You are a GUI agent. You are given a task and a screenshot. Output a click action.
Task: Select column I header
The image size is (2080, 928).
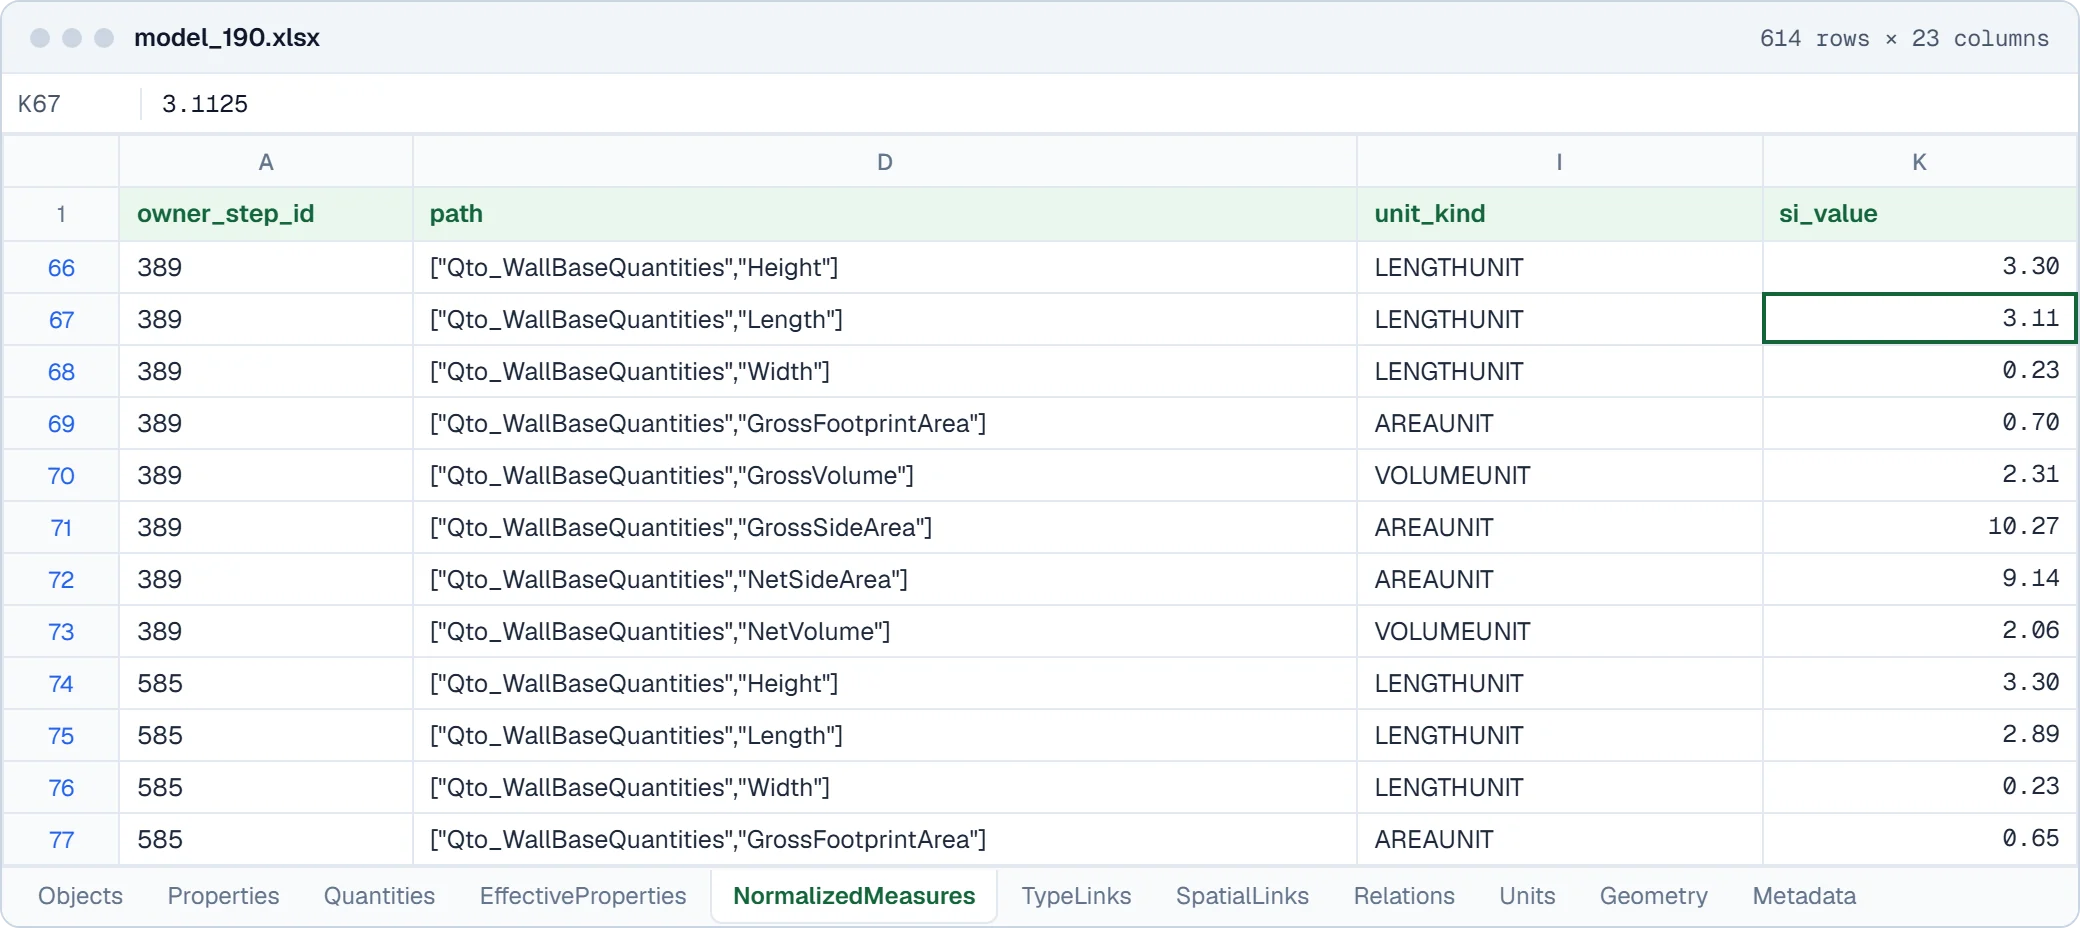tap(1559, 162)
